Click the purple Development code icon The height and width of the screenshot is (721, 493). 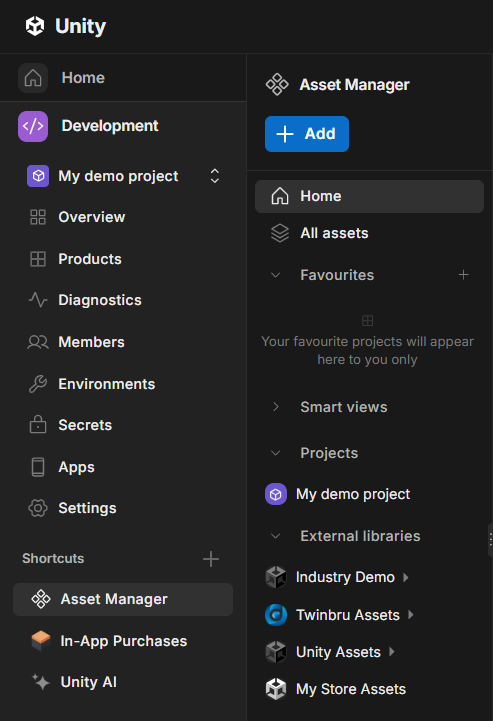pos(33,126)
